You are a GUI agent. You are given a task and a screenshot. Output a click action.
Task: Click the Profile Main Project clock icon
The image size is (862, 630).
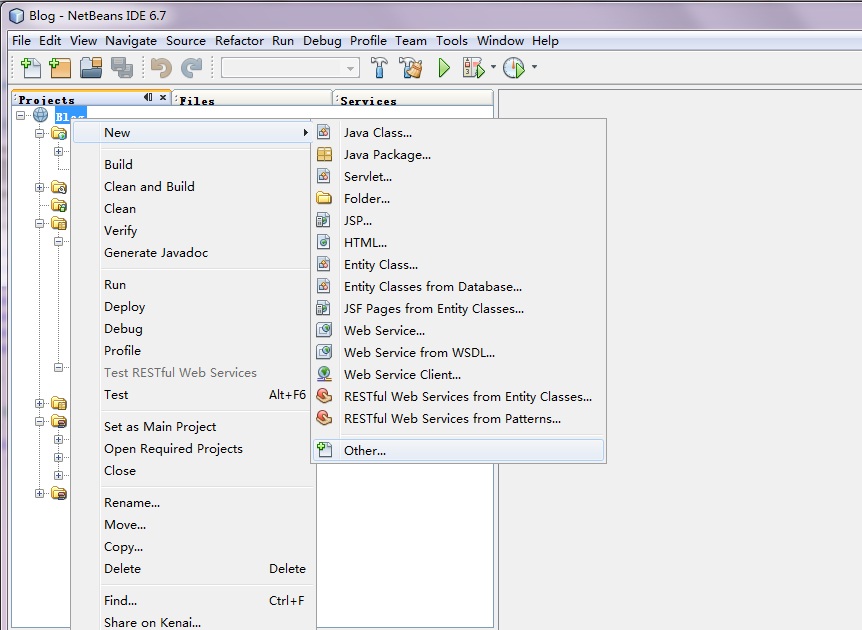click(514, 68)
